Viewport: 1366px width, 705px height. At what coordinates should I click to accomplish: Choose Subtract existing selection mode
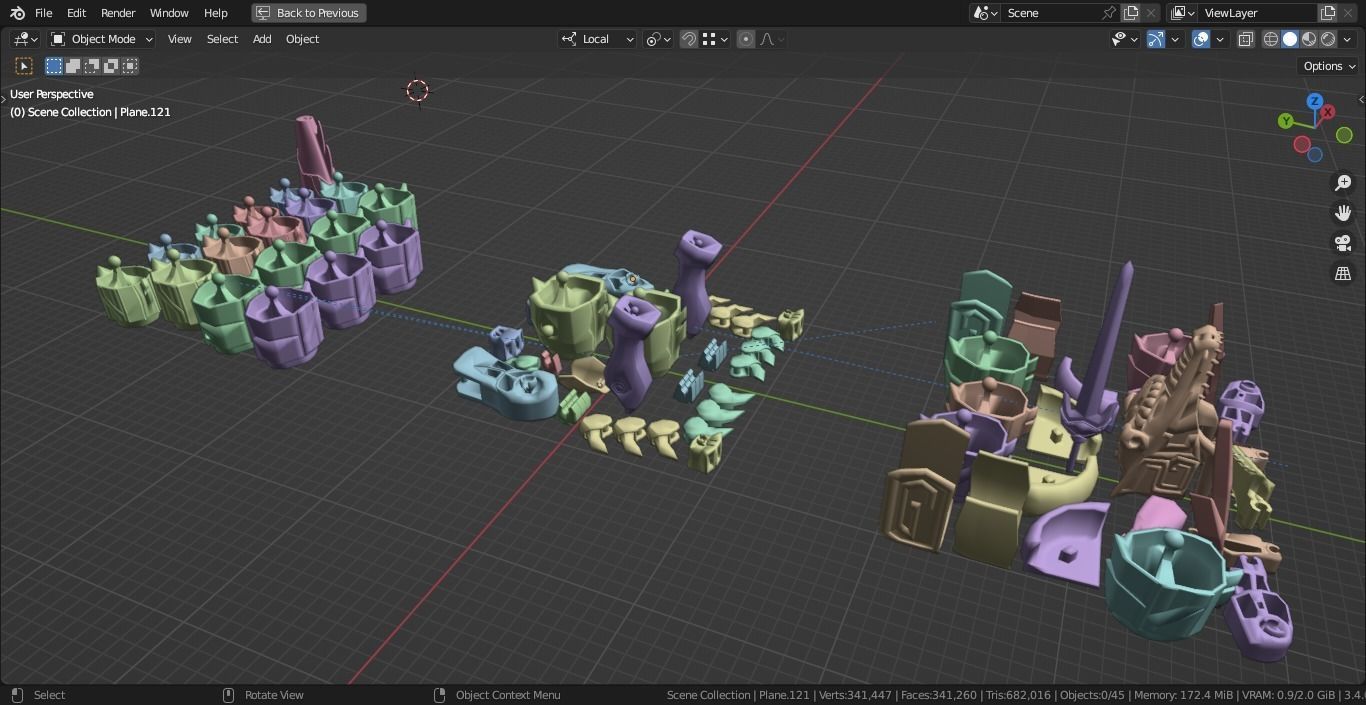coord(92,66)
